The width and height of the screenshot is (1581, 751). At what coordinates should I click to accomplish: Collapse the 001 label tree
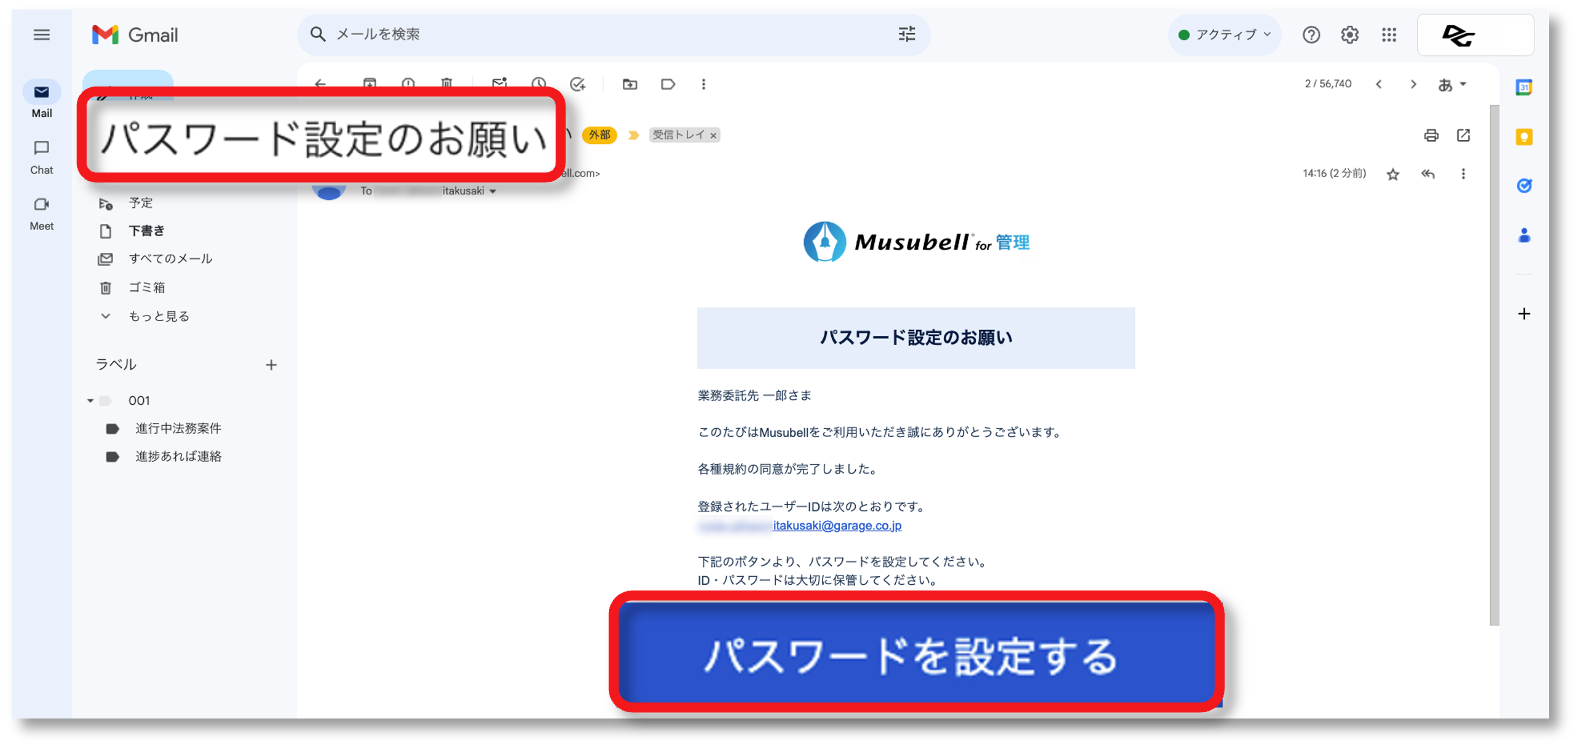pos(90,401)
